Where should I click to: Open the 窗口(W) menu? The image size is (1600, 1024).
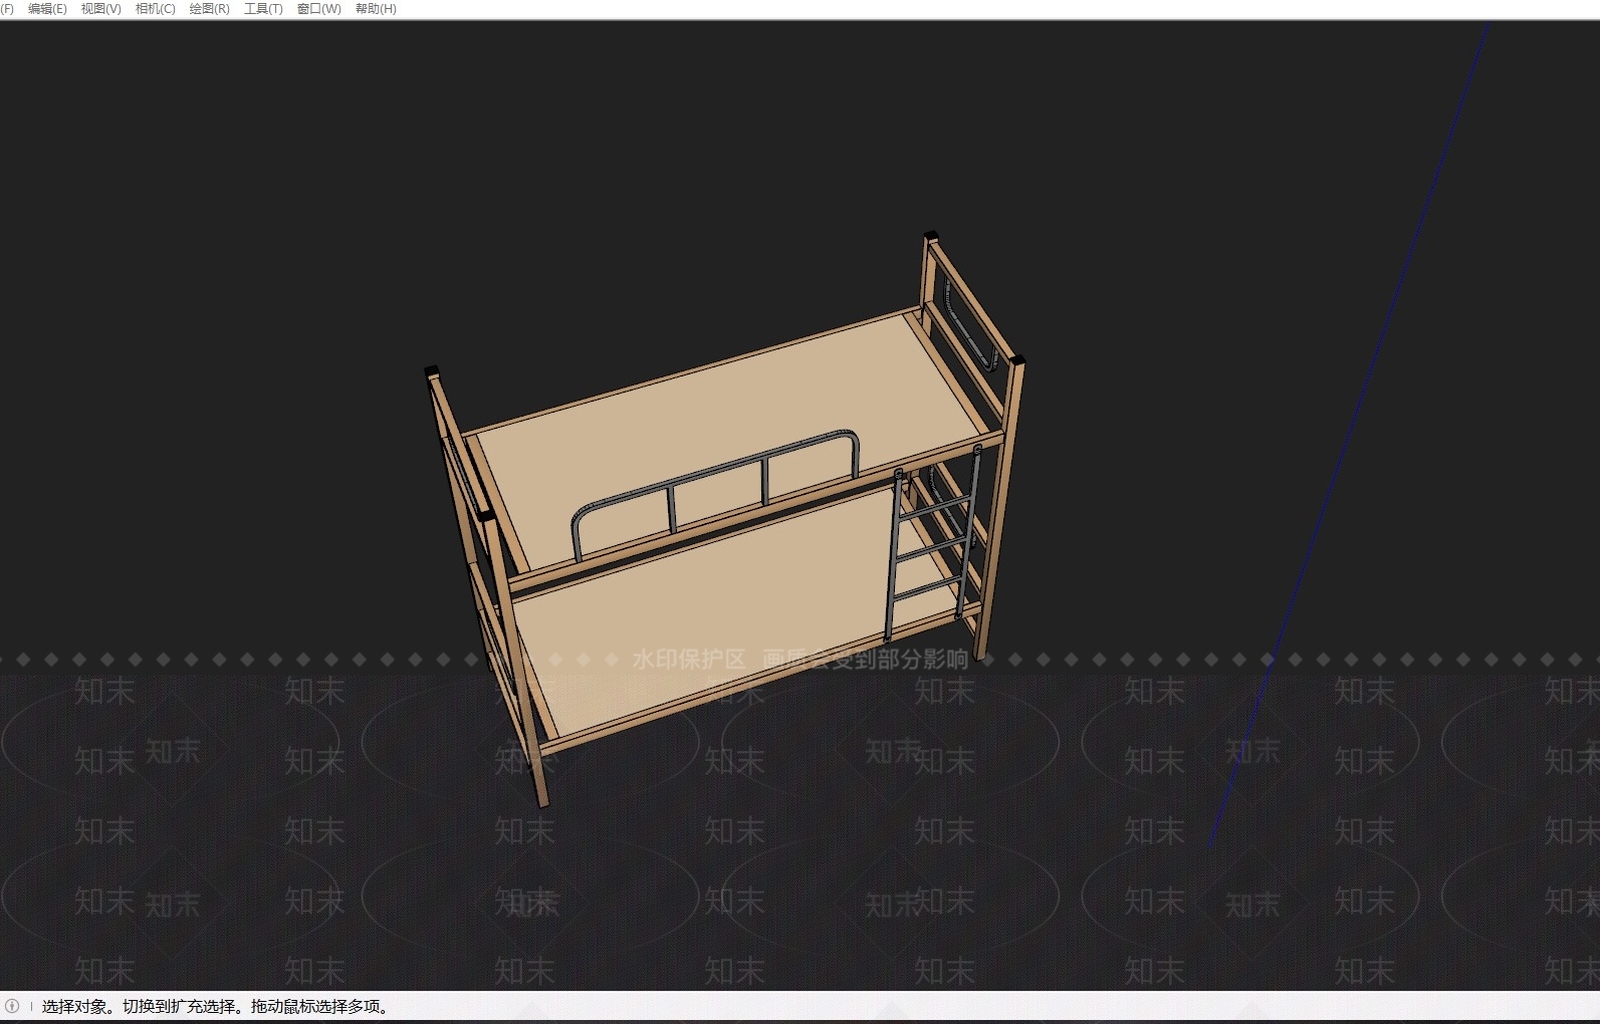pos(319,9)
